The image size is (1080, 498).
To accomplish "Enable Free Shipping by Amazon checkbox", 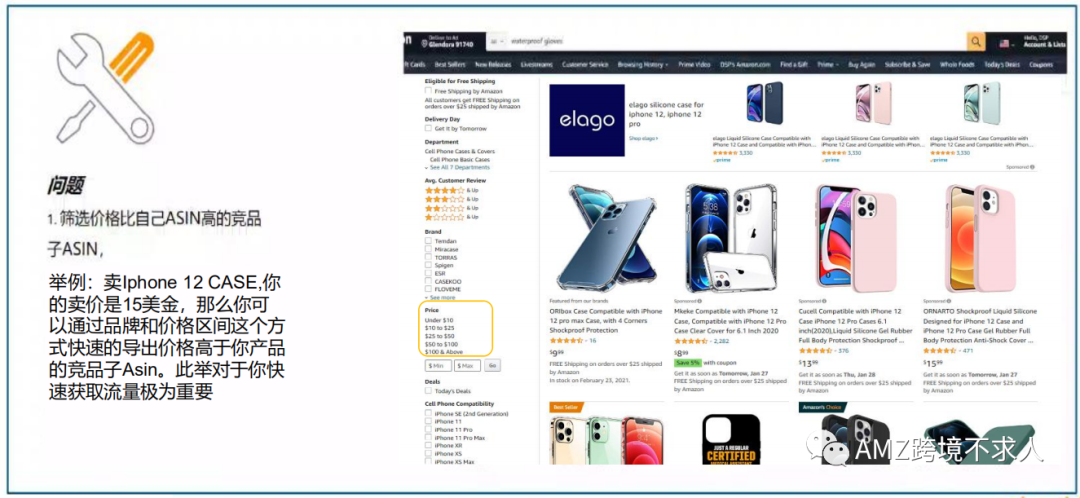I will [428, 91].
